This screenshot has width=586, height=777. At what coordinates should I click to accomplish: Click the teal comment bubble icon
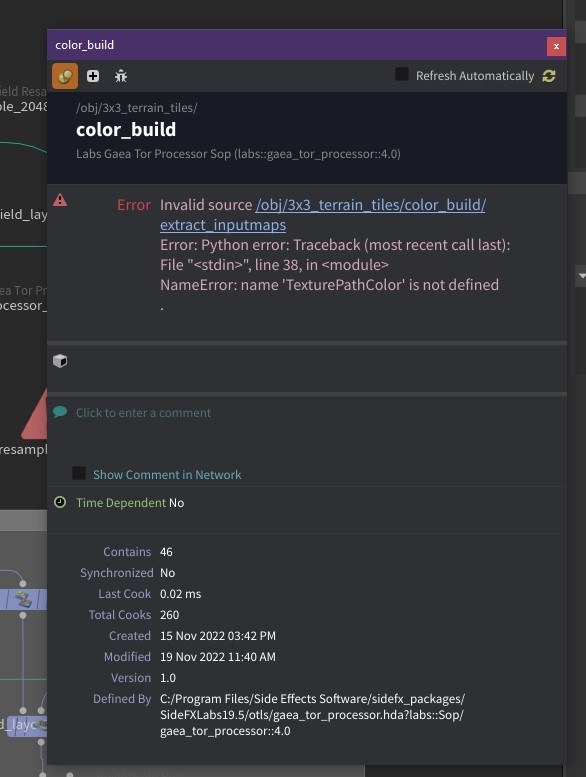pyautogui.click(x=60, y=412)
